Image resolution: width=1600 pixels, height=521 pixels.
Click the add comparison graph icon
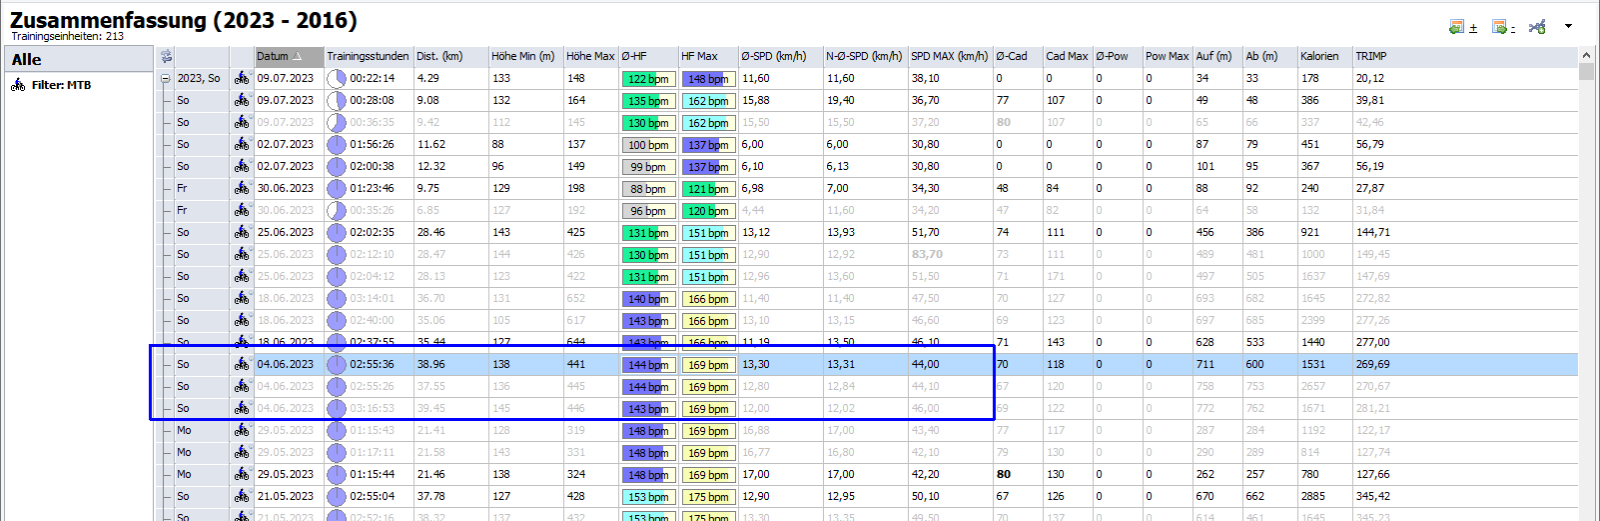pyautogui.click(x=1537, y=27)
